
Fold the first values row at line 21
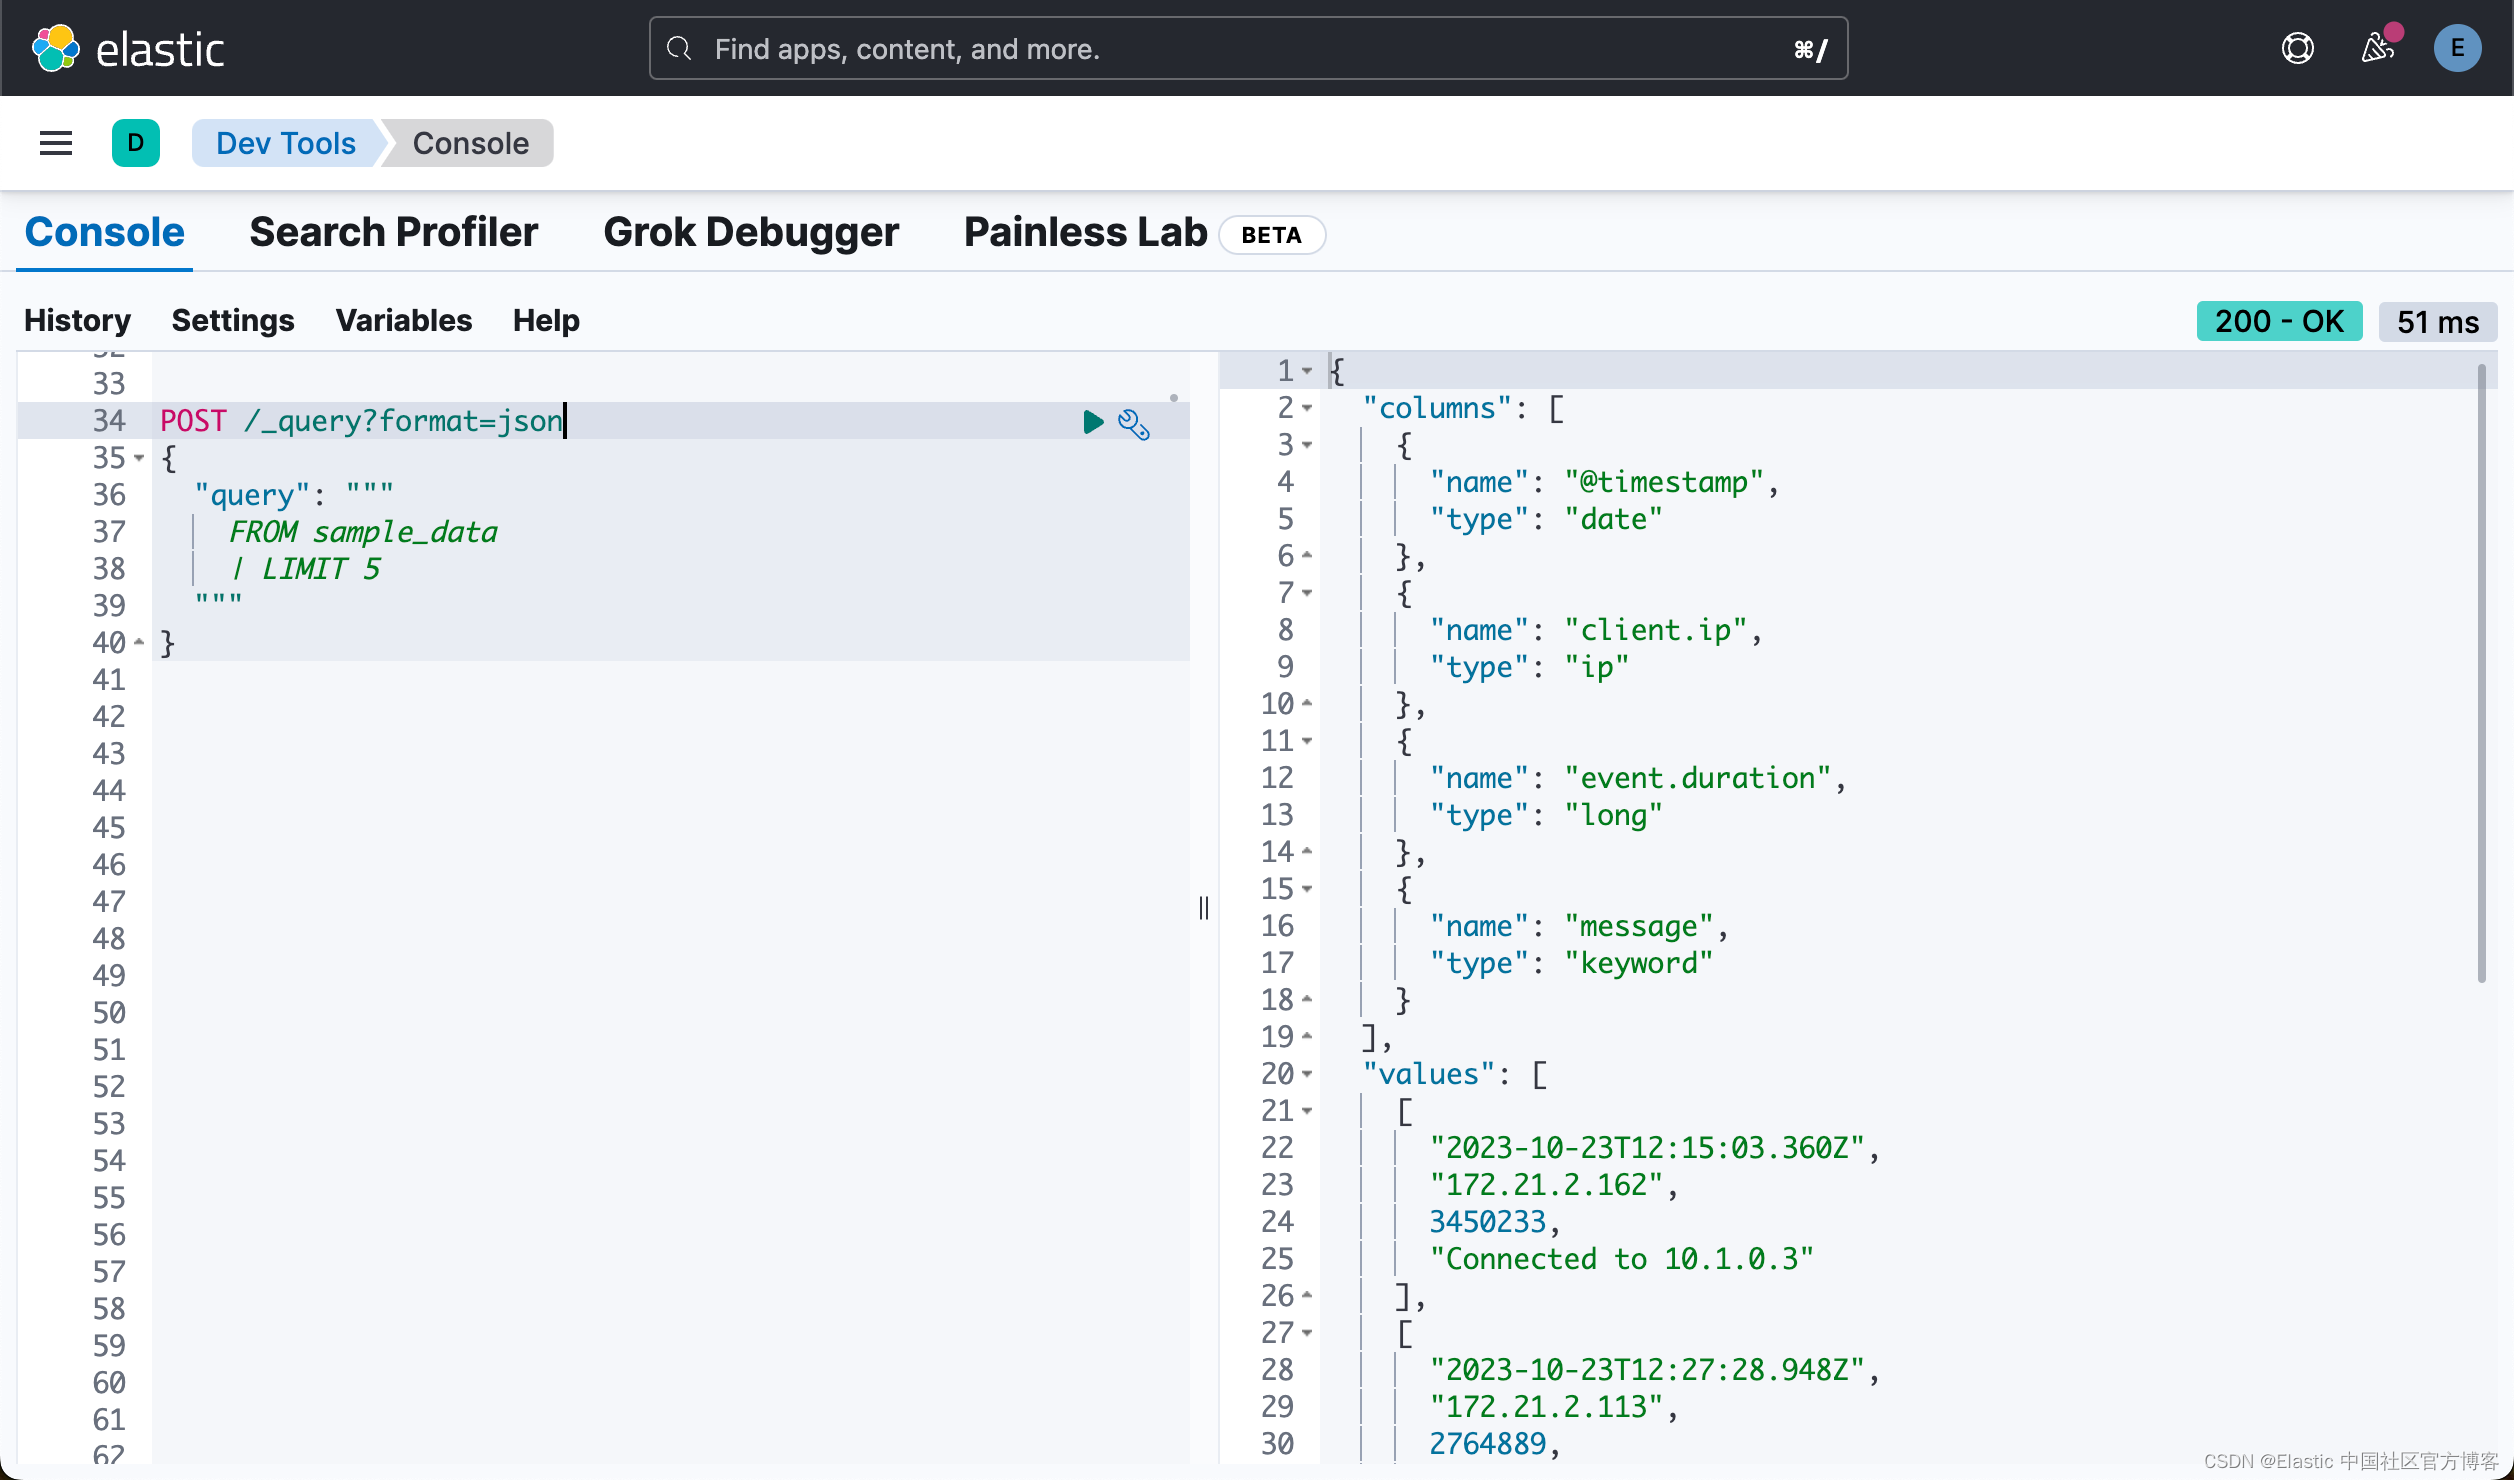point(1307,1111)
